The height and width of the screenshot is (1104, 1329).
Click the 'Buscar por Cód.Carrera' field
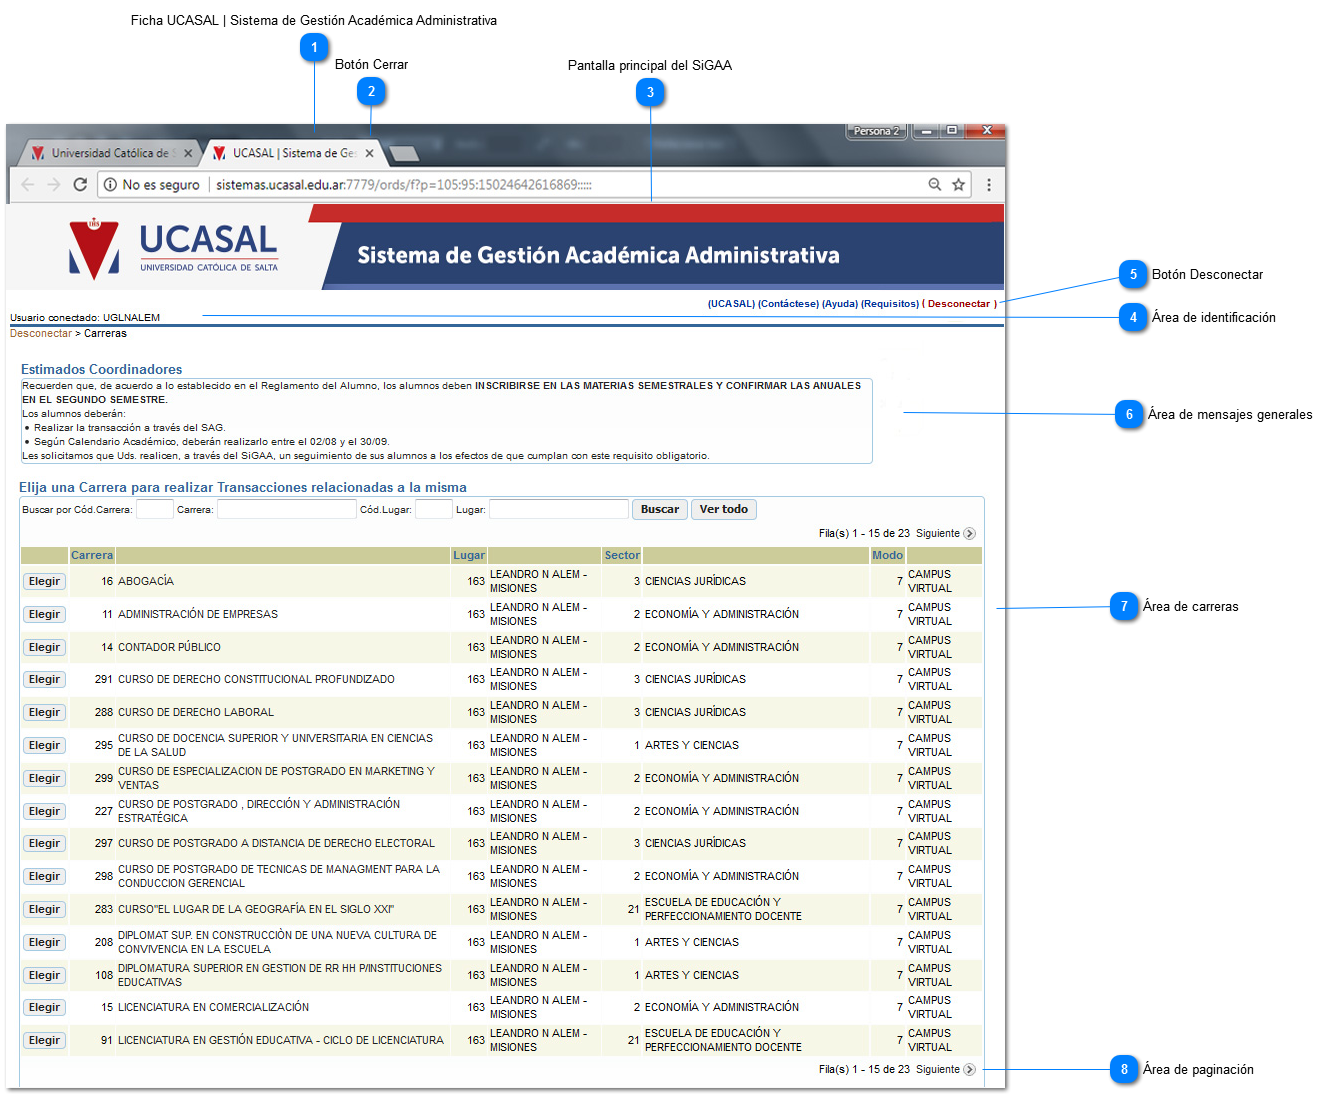tap(154, 509)
